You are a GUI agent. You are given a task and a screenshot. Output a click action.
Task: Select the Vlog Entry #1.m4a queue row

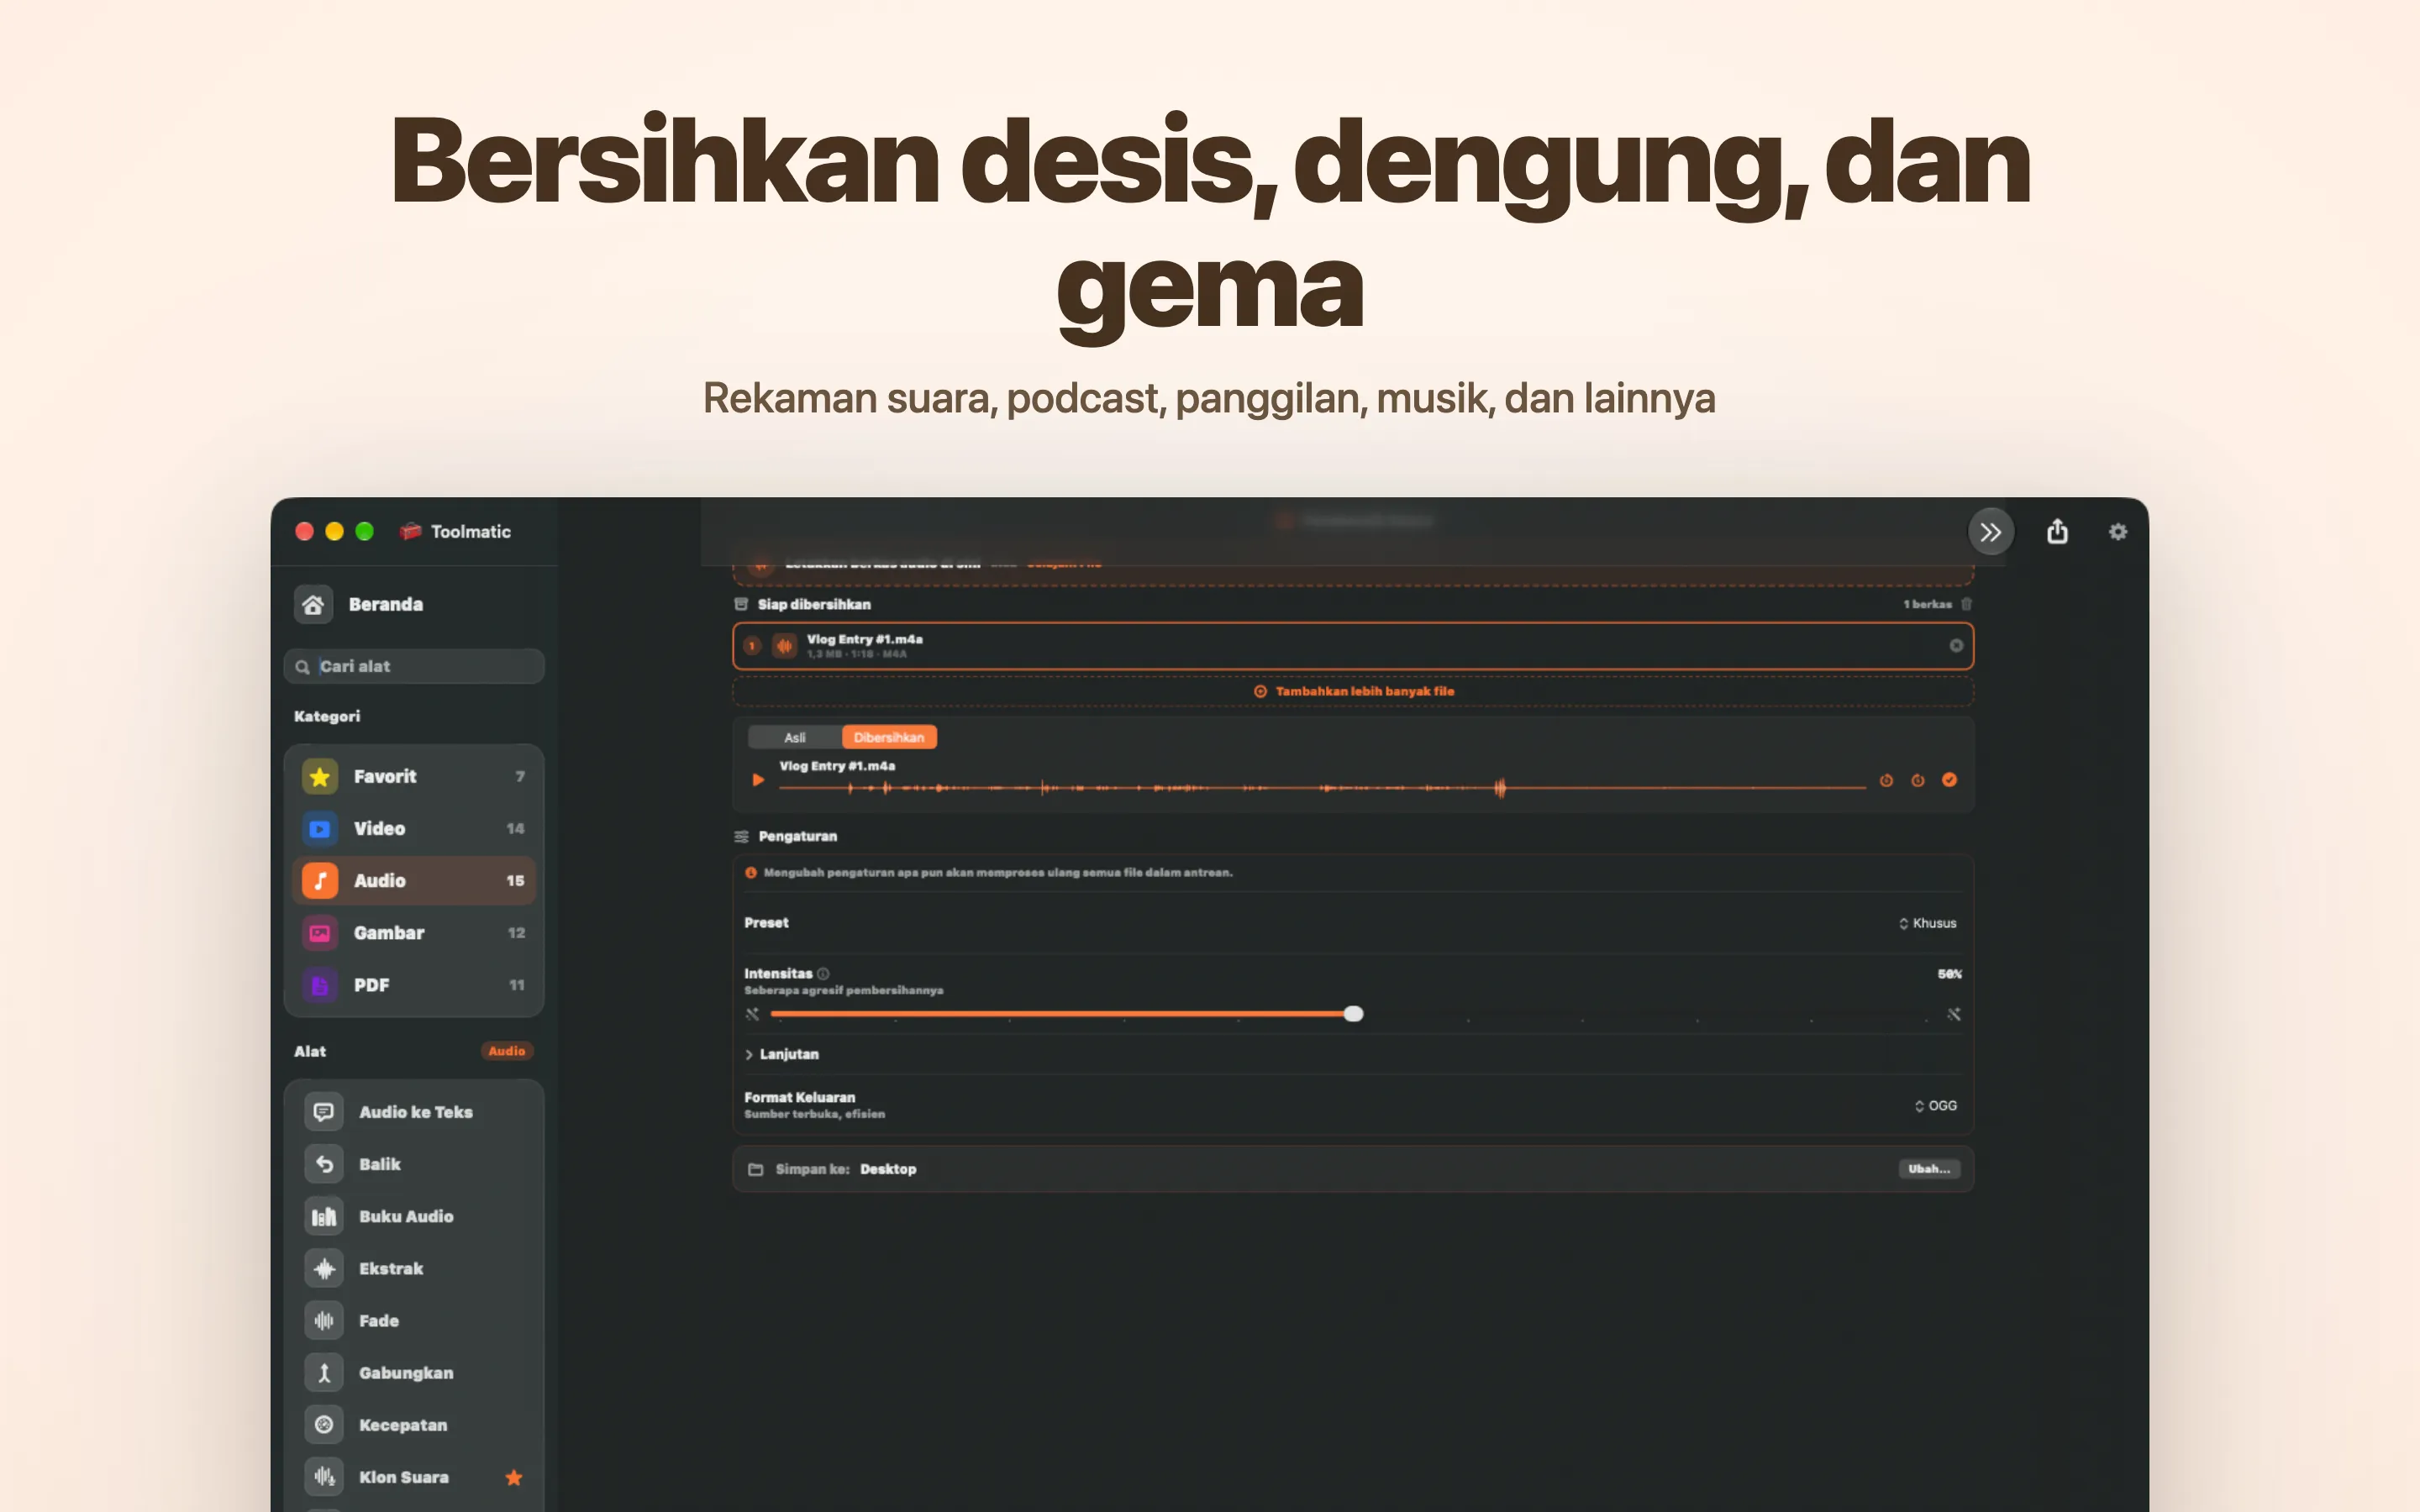1353,646
